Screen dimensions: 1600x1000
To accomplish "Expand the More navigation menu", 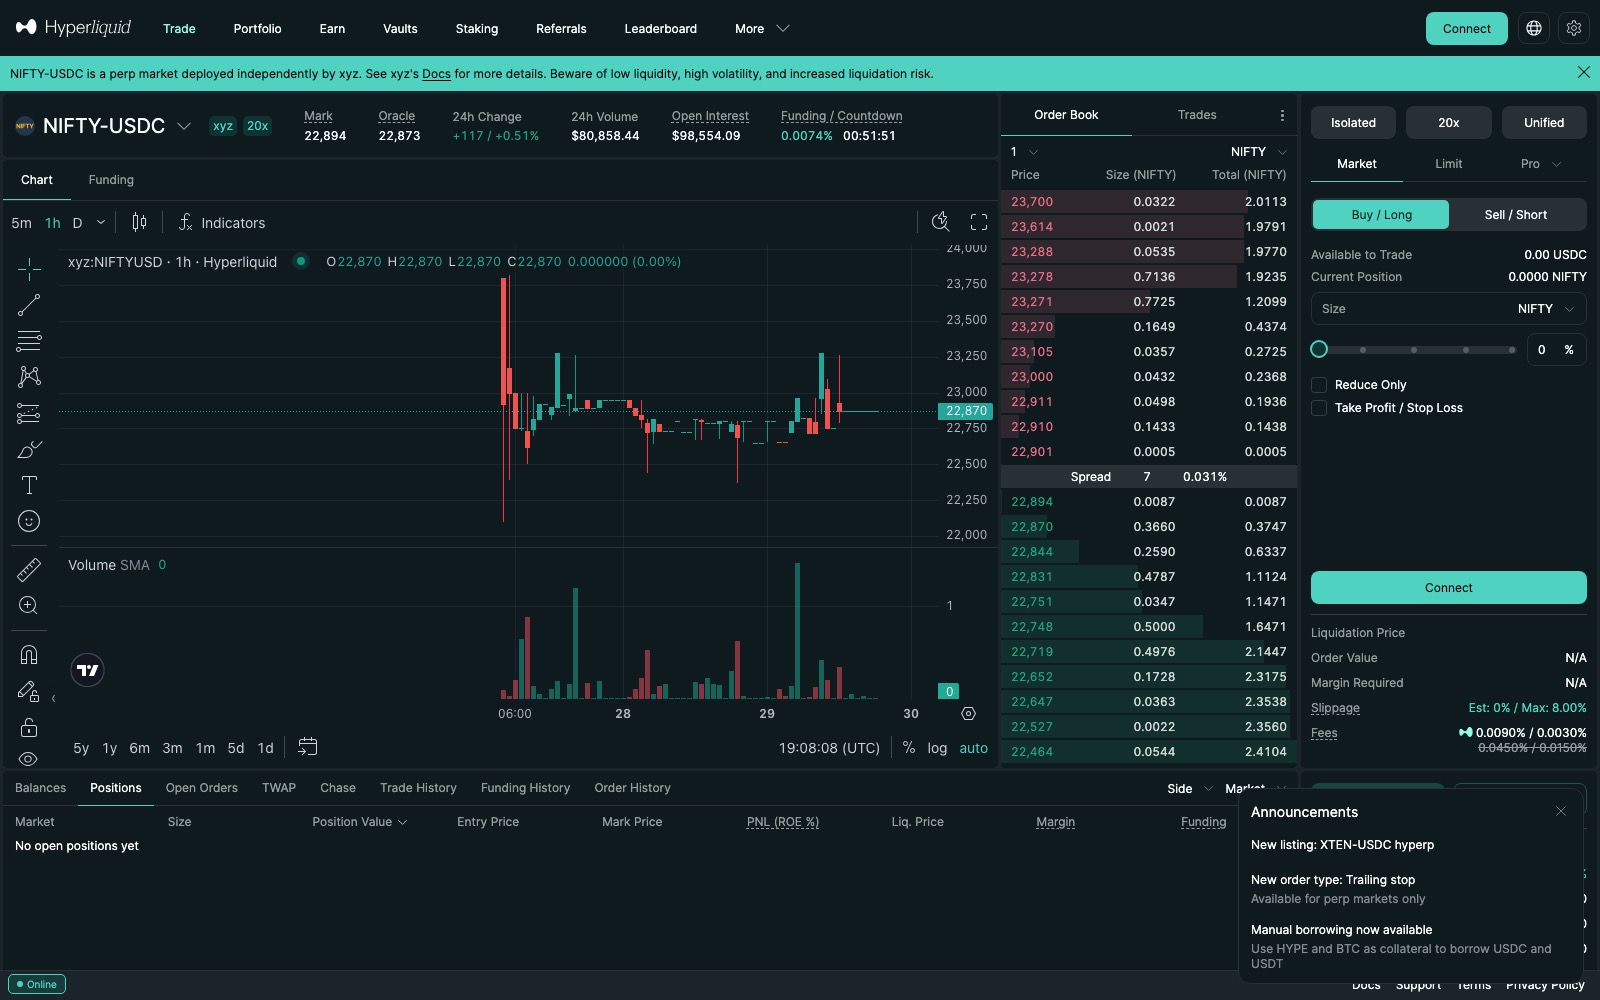I will (x=762, y=28).
